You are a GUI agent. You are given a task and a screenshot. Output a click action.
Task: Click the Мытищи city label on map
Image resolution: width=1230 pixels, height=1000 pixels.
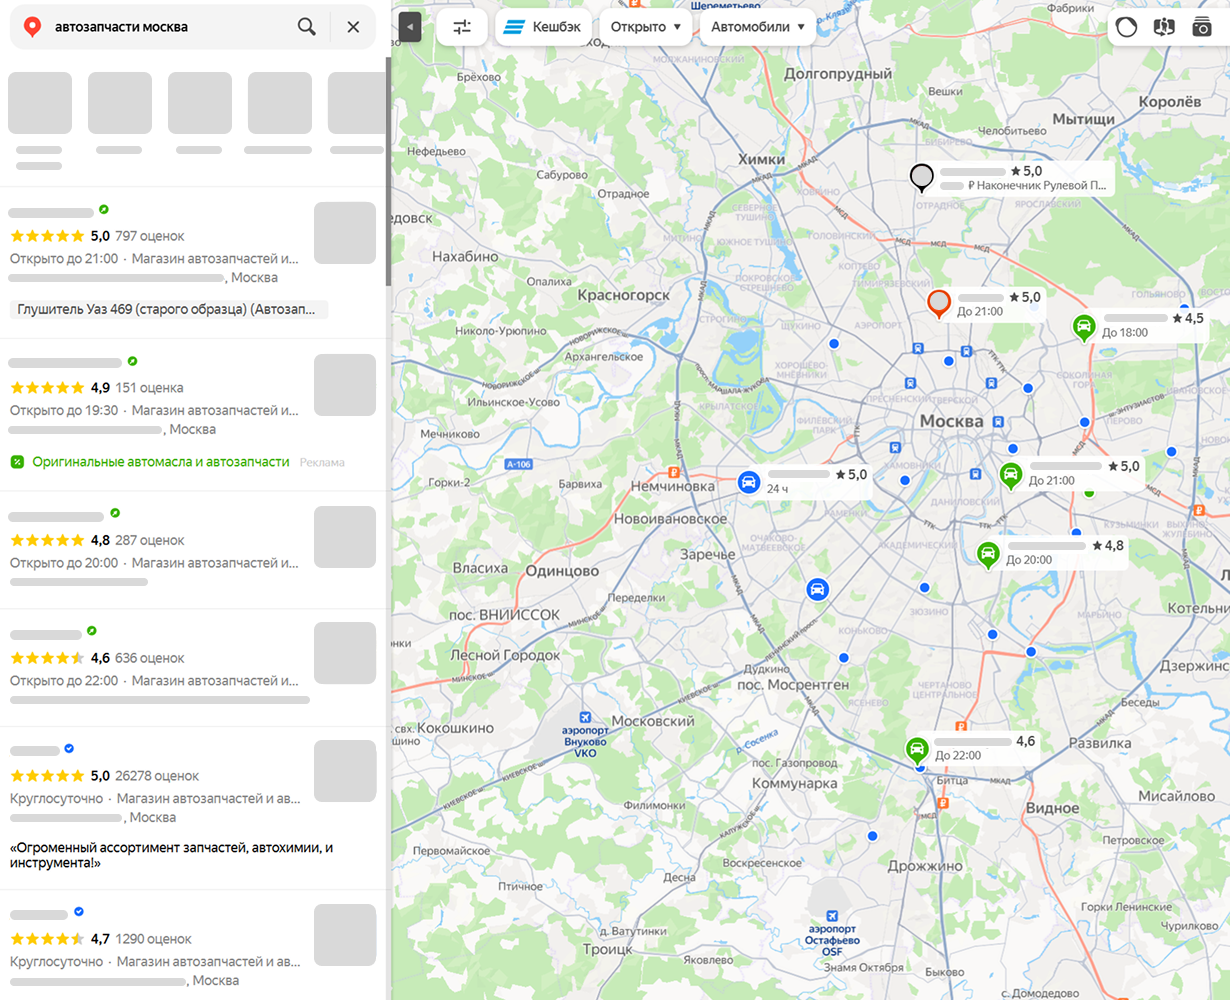1083,119
